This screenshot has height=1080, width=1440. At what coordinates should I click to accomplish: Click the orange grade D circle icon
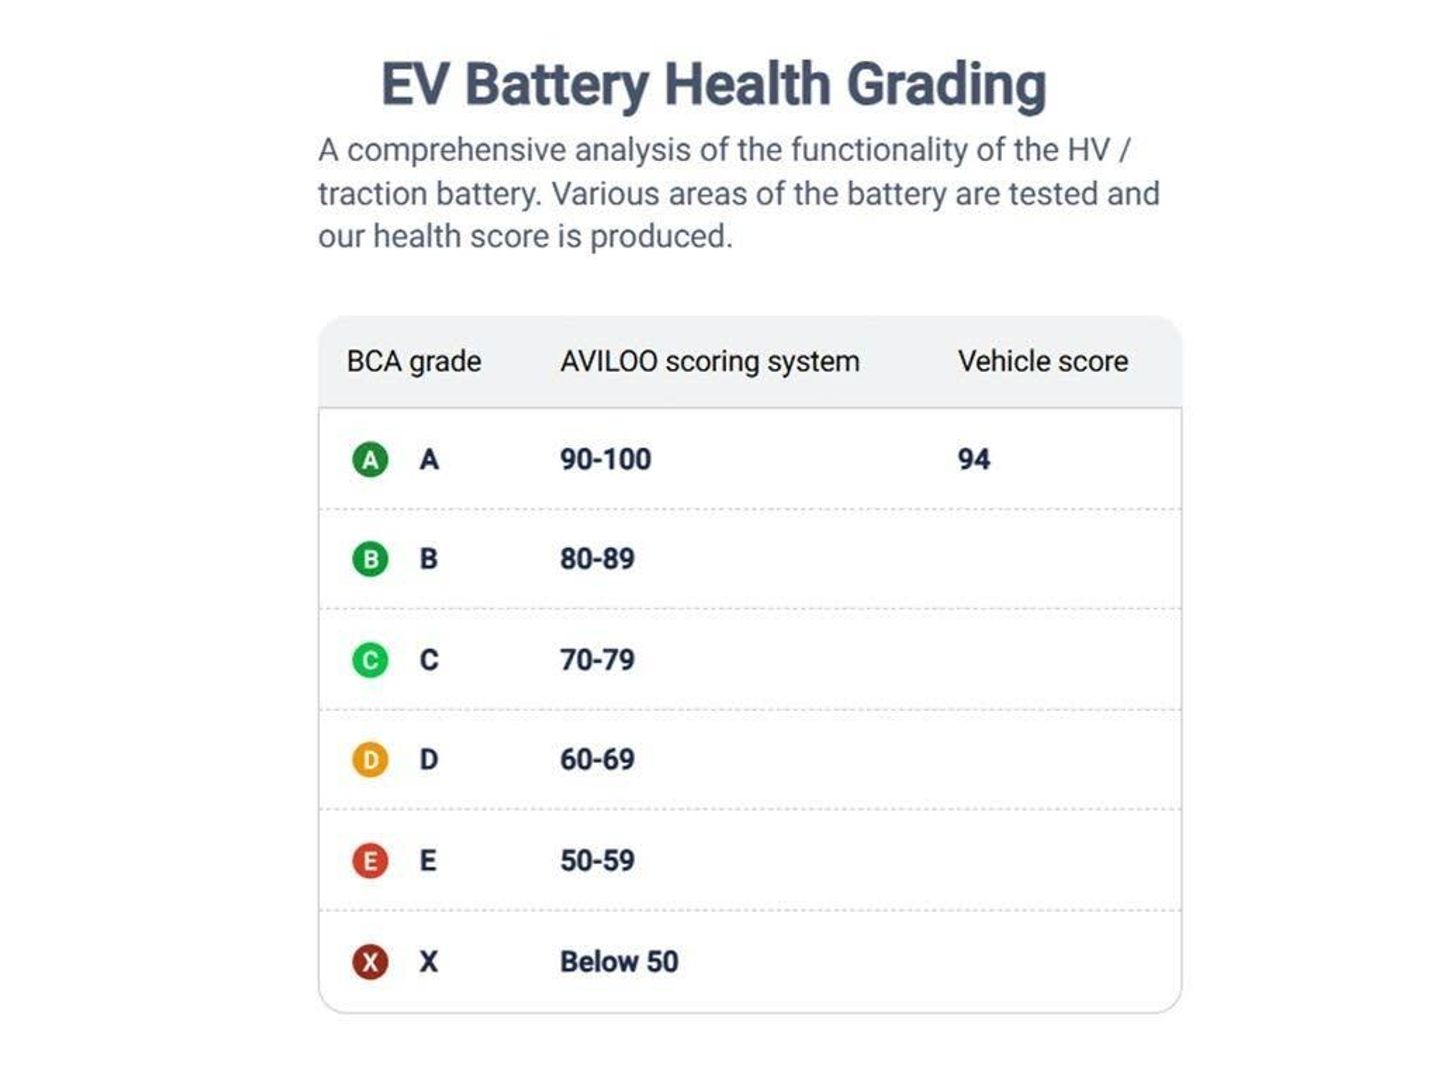tap(370, 760)
